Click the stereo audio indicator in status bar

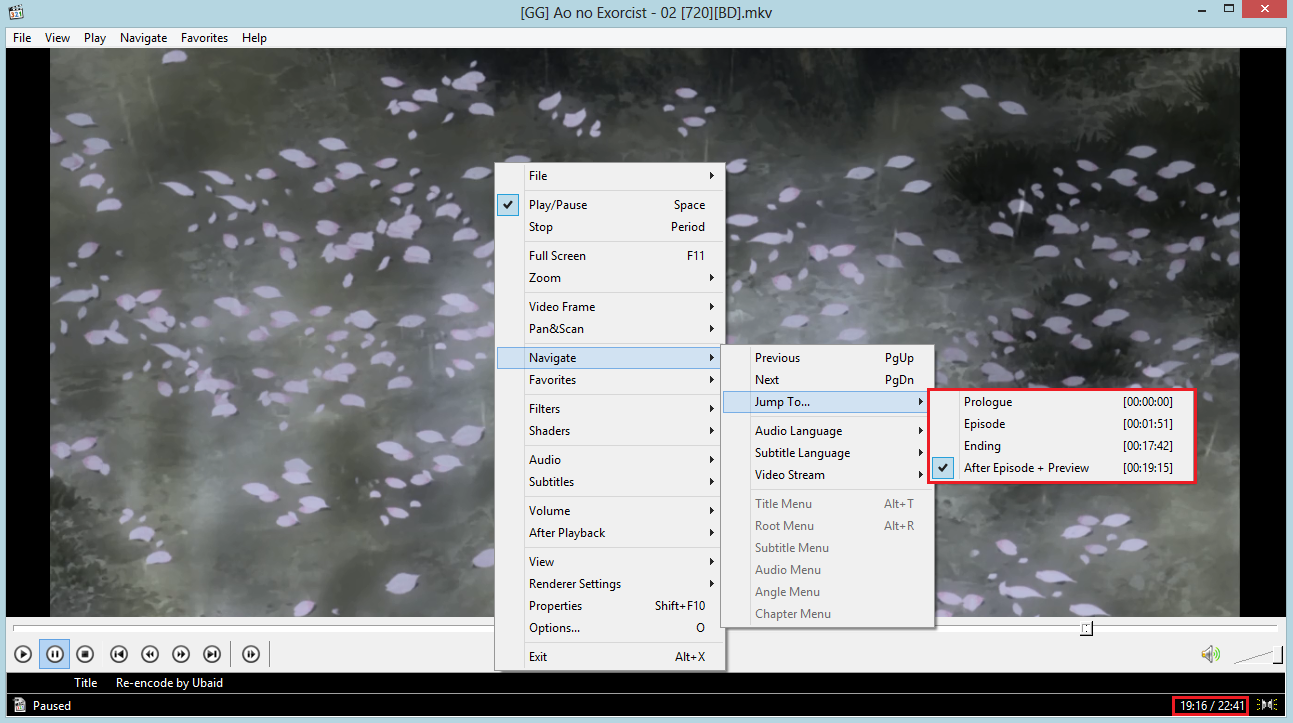point(1268,705)
